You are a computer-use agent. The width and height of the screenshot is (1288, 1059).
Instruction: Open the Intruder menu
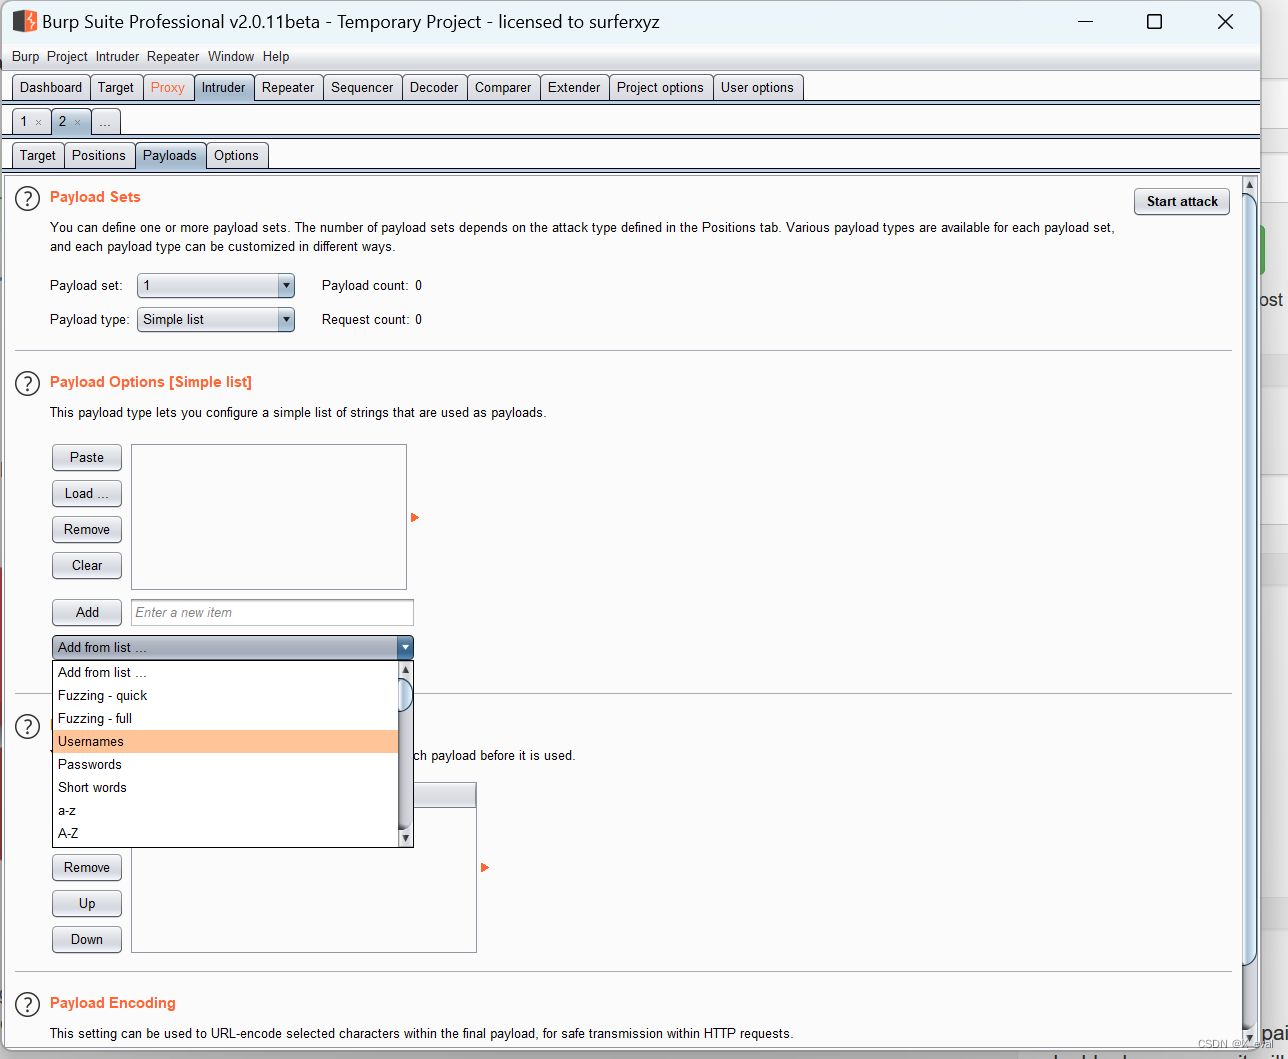(x=117, y=56)
